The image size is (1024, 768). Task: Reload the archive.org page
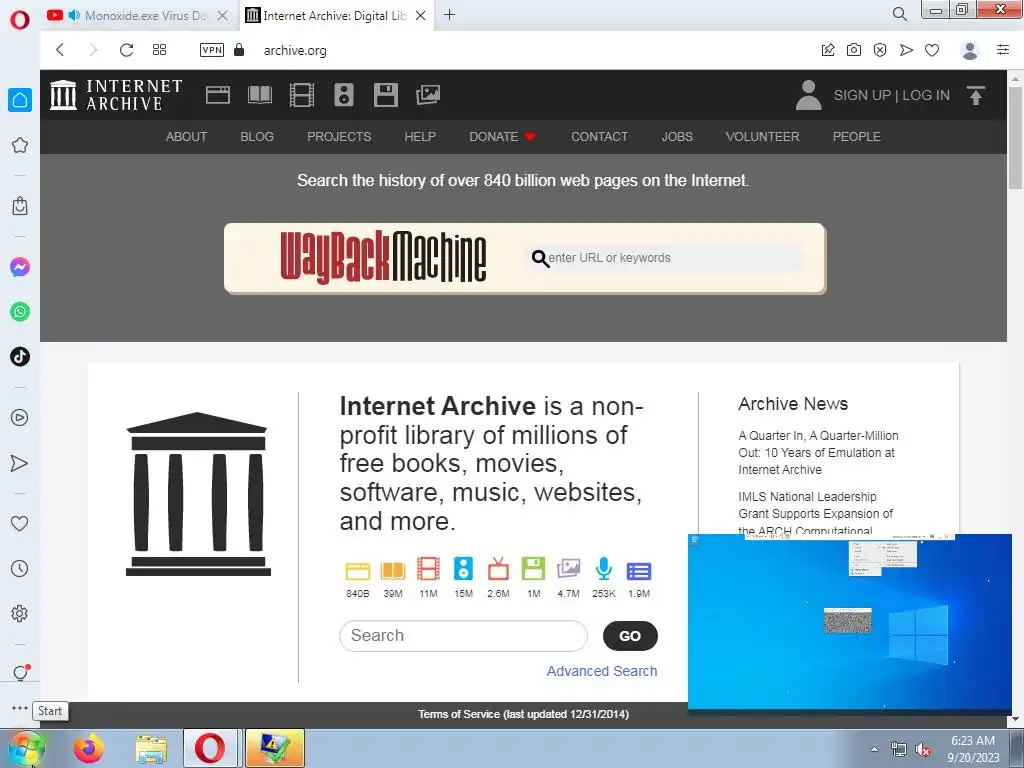(x=127, y=50)
